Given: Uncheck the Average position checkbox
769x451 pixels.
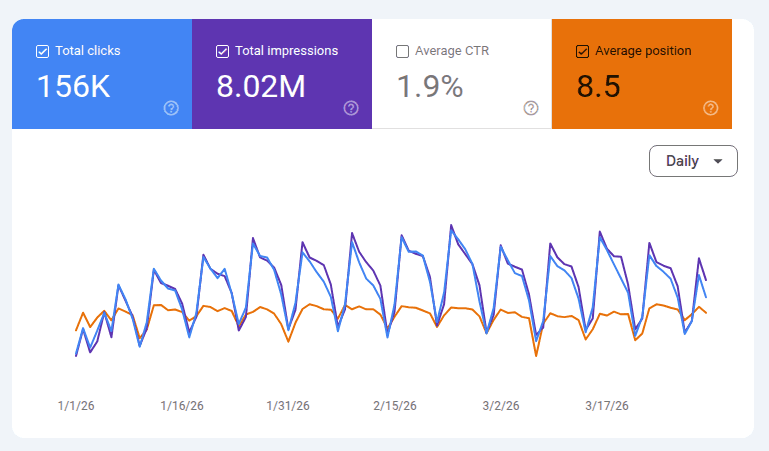Looking at the screenshot, I should tap(582, 51).
